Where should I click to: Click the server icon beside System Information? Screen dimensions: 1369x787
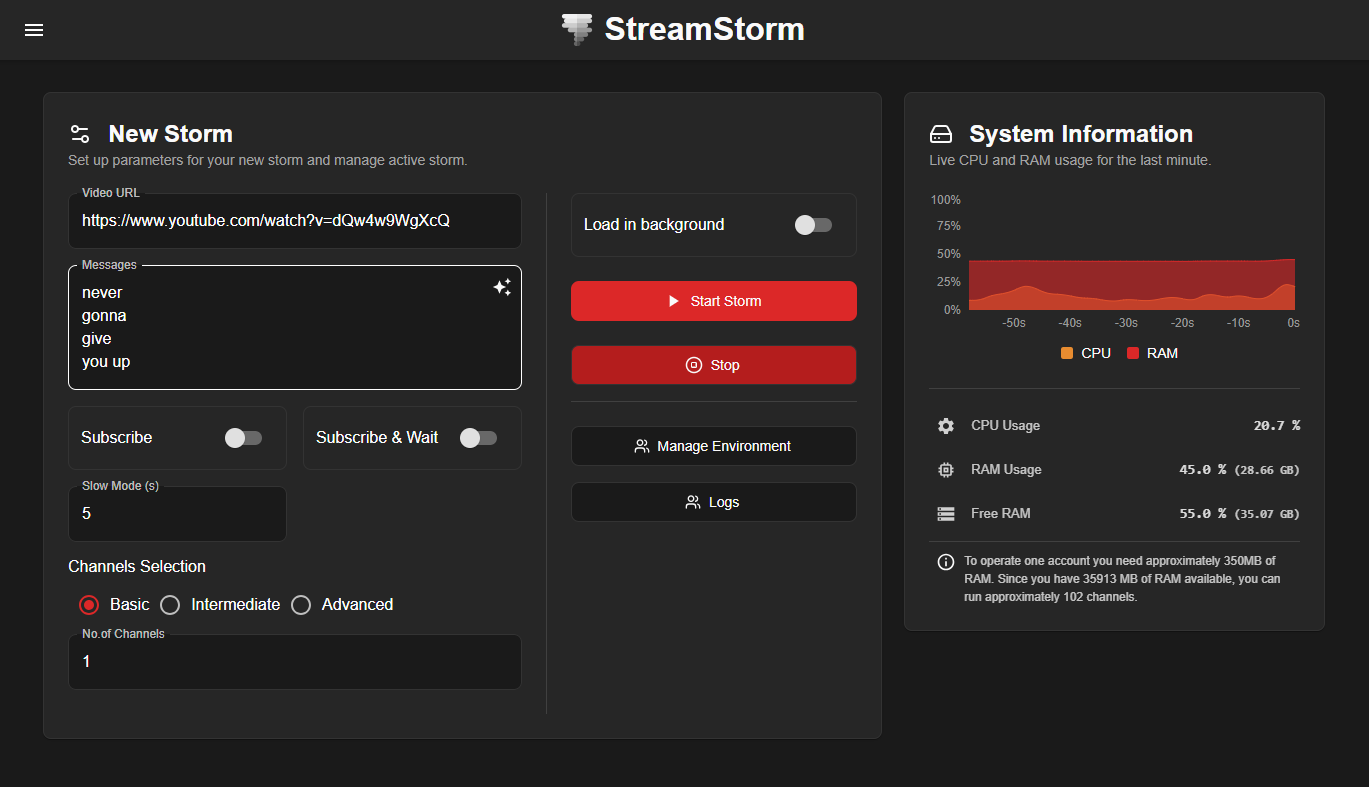[x=940, y=132]
